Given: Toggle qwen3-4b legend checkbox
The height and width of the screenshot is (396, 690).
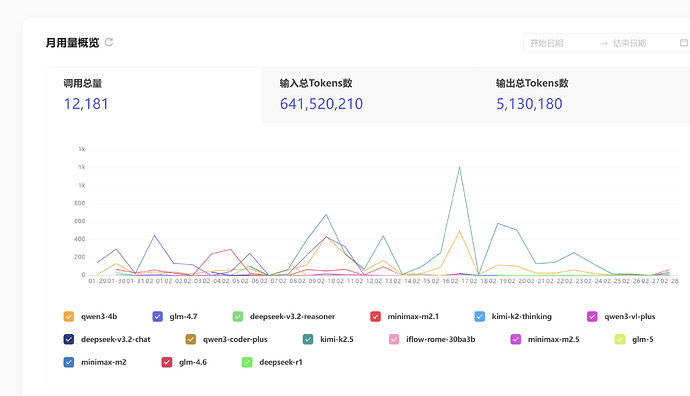Looking at the screenshot, I should coord(69,316).
